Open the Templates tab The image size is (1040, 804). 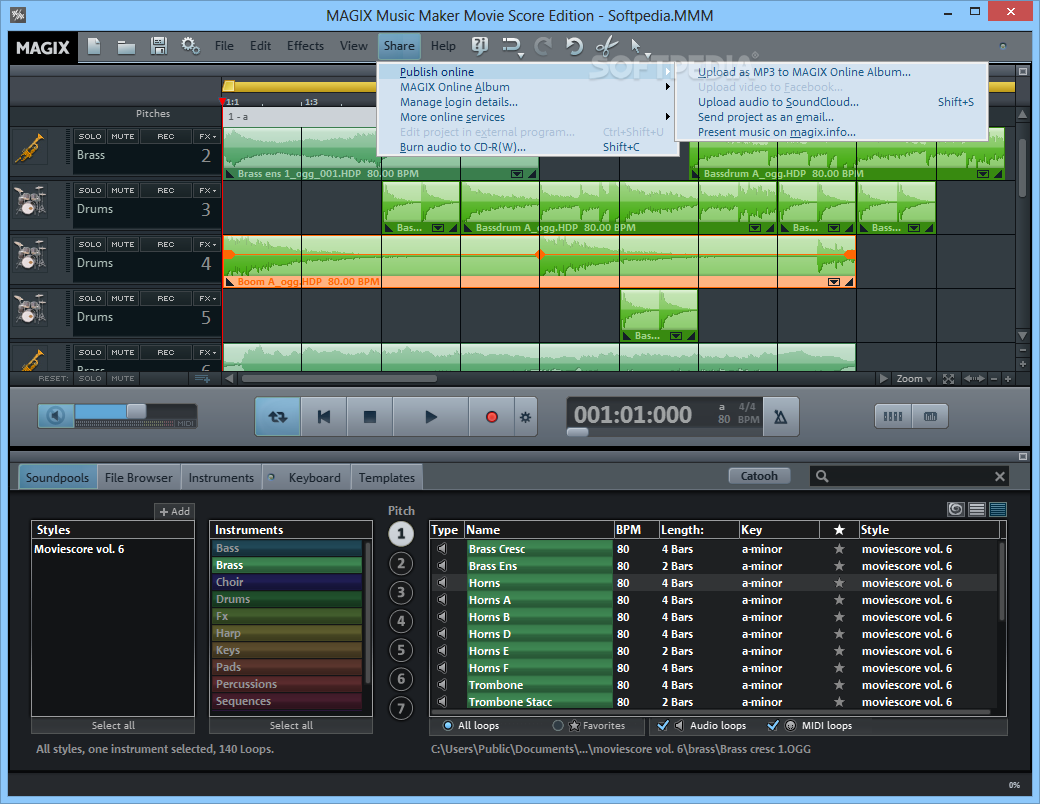click(x=387, y=478)
